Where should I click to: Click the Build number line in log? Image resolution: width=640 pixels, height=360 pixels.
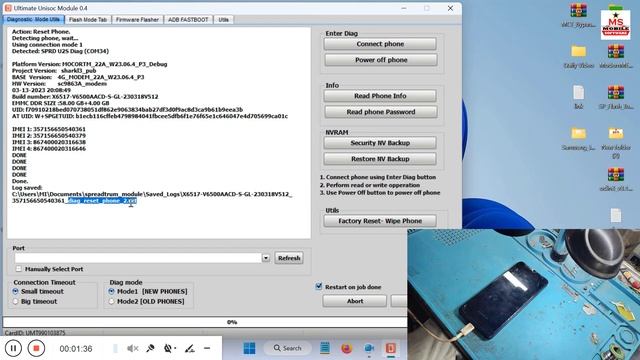click(x=85, y=97)
